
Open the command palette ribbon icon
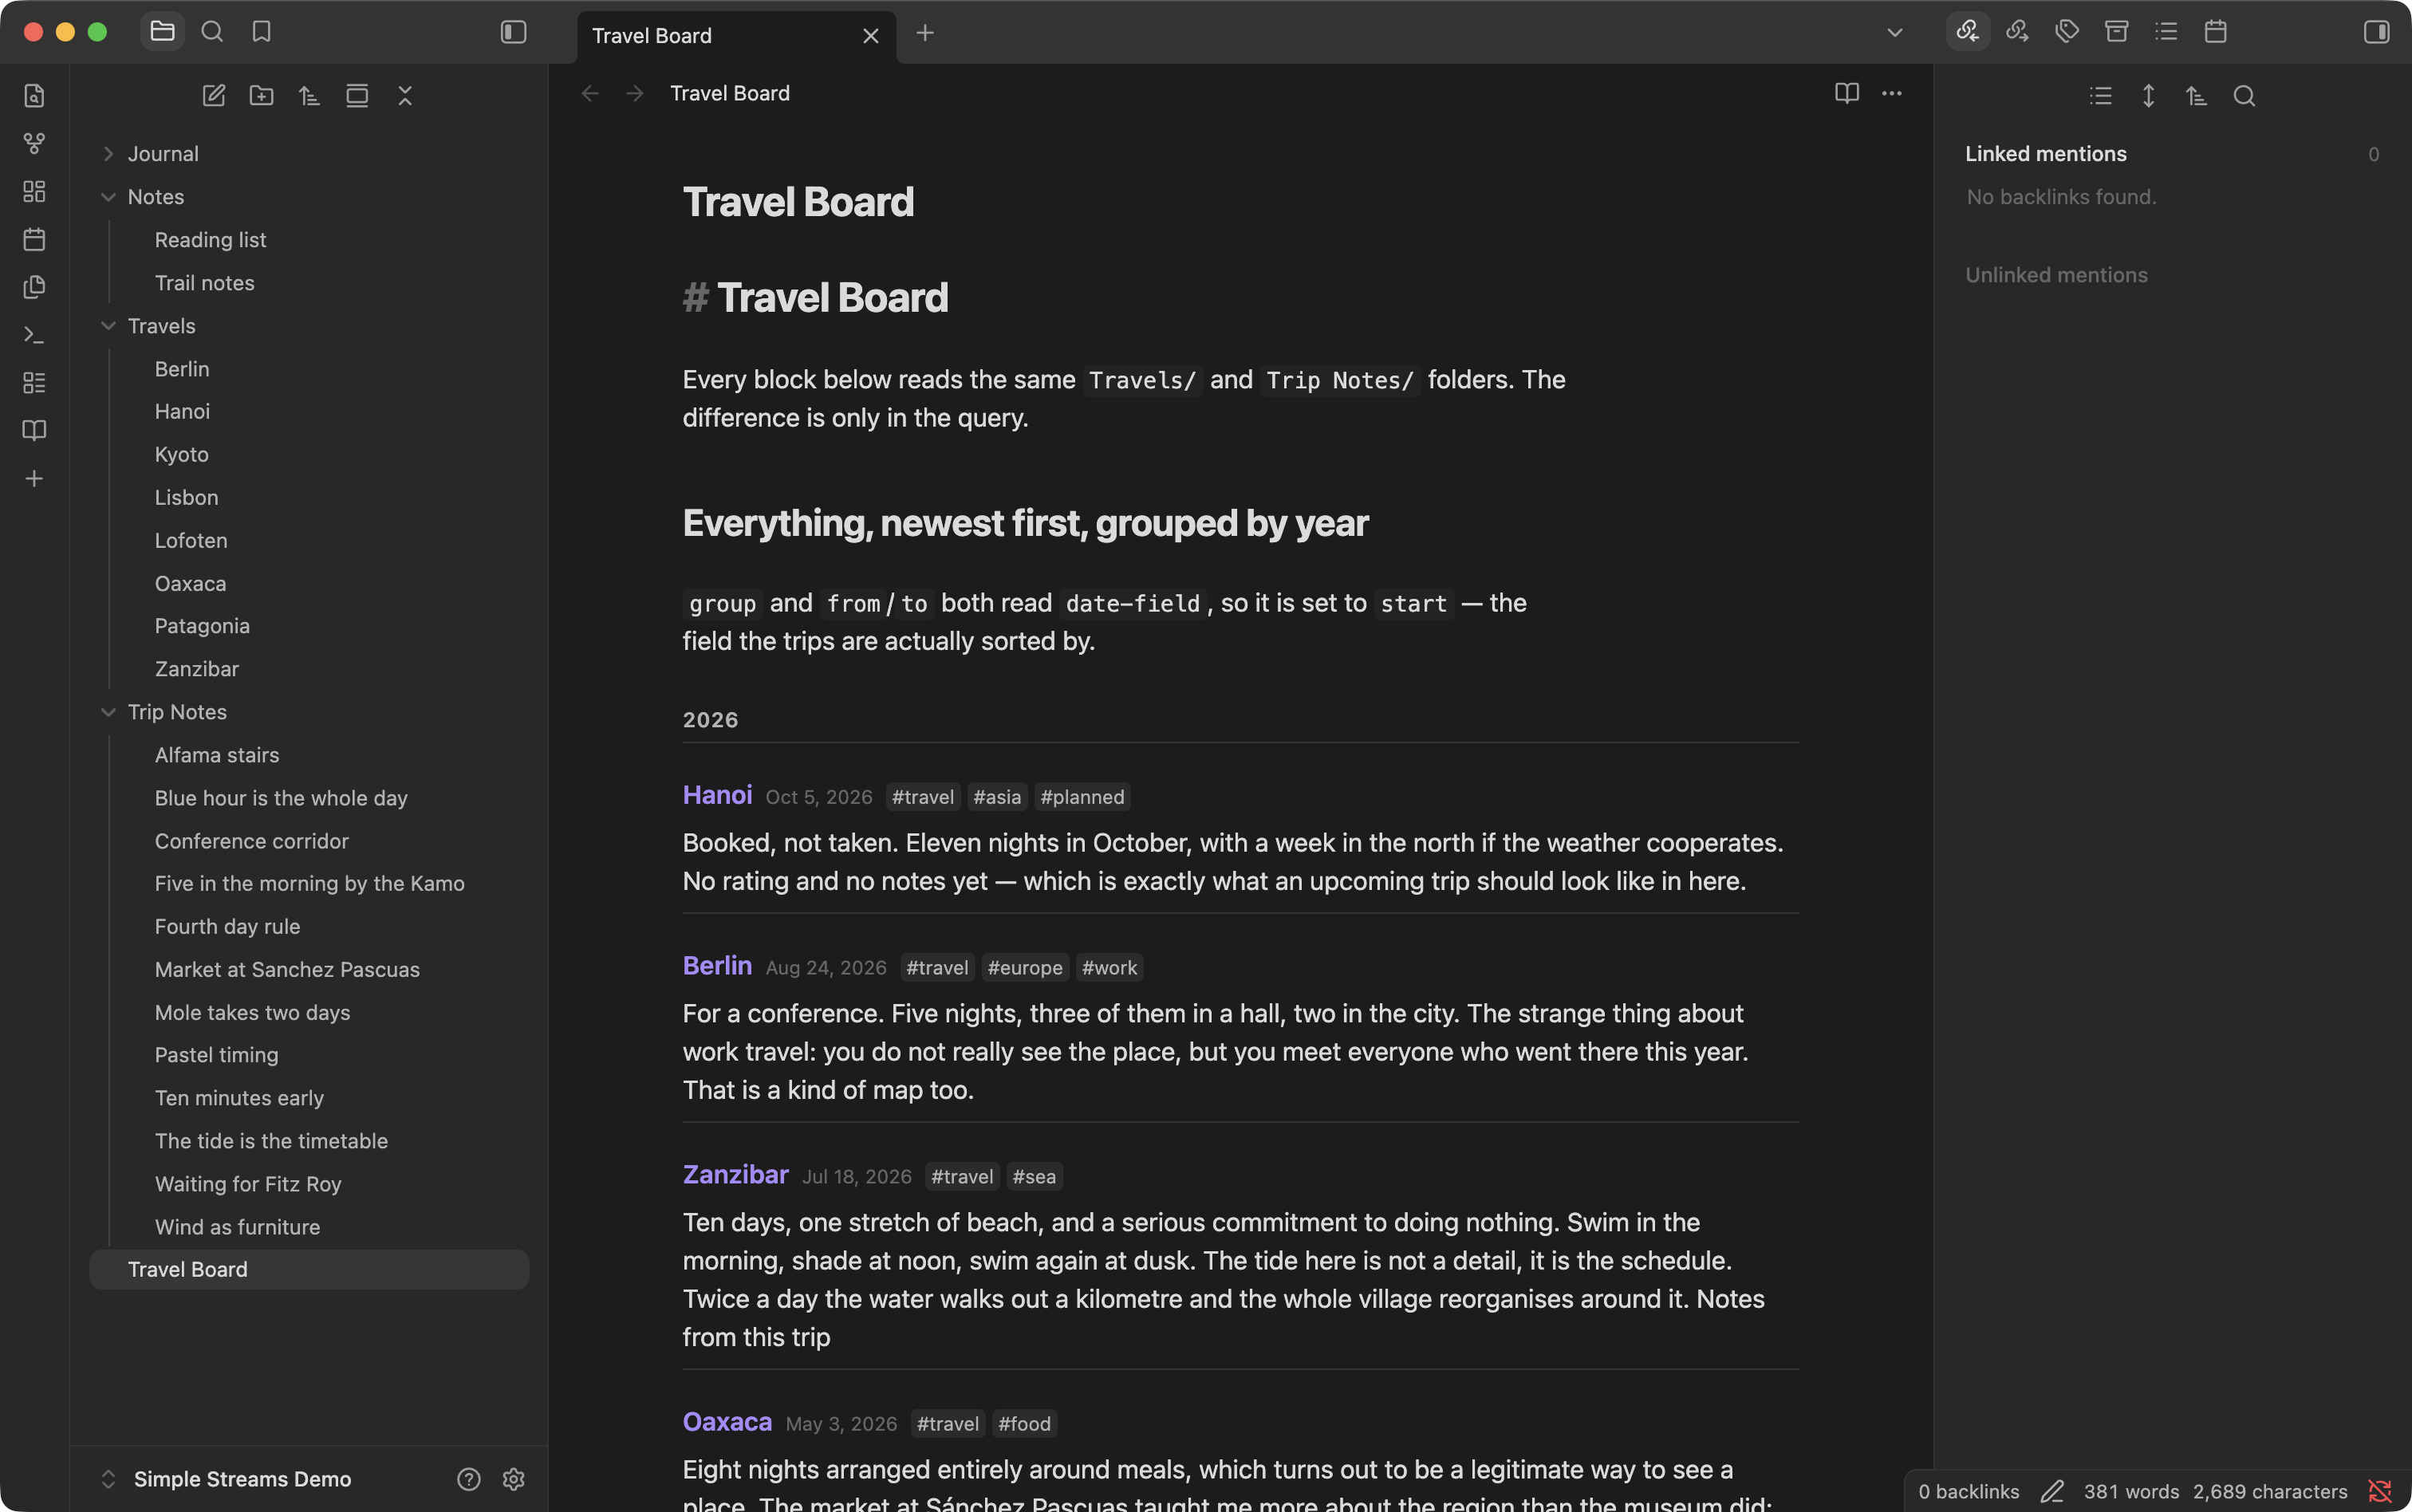click(34, 335)
